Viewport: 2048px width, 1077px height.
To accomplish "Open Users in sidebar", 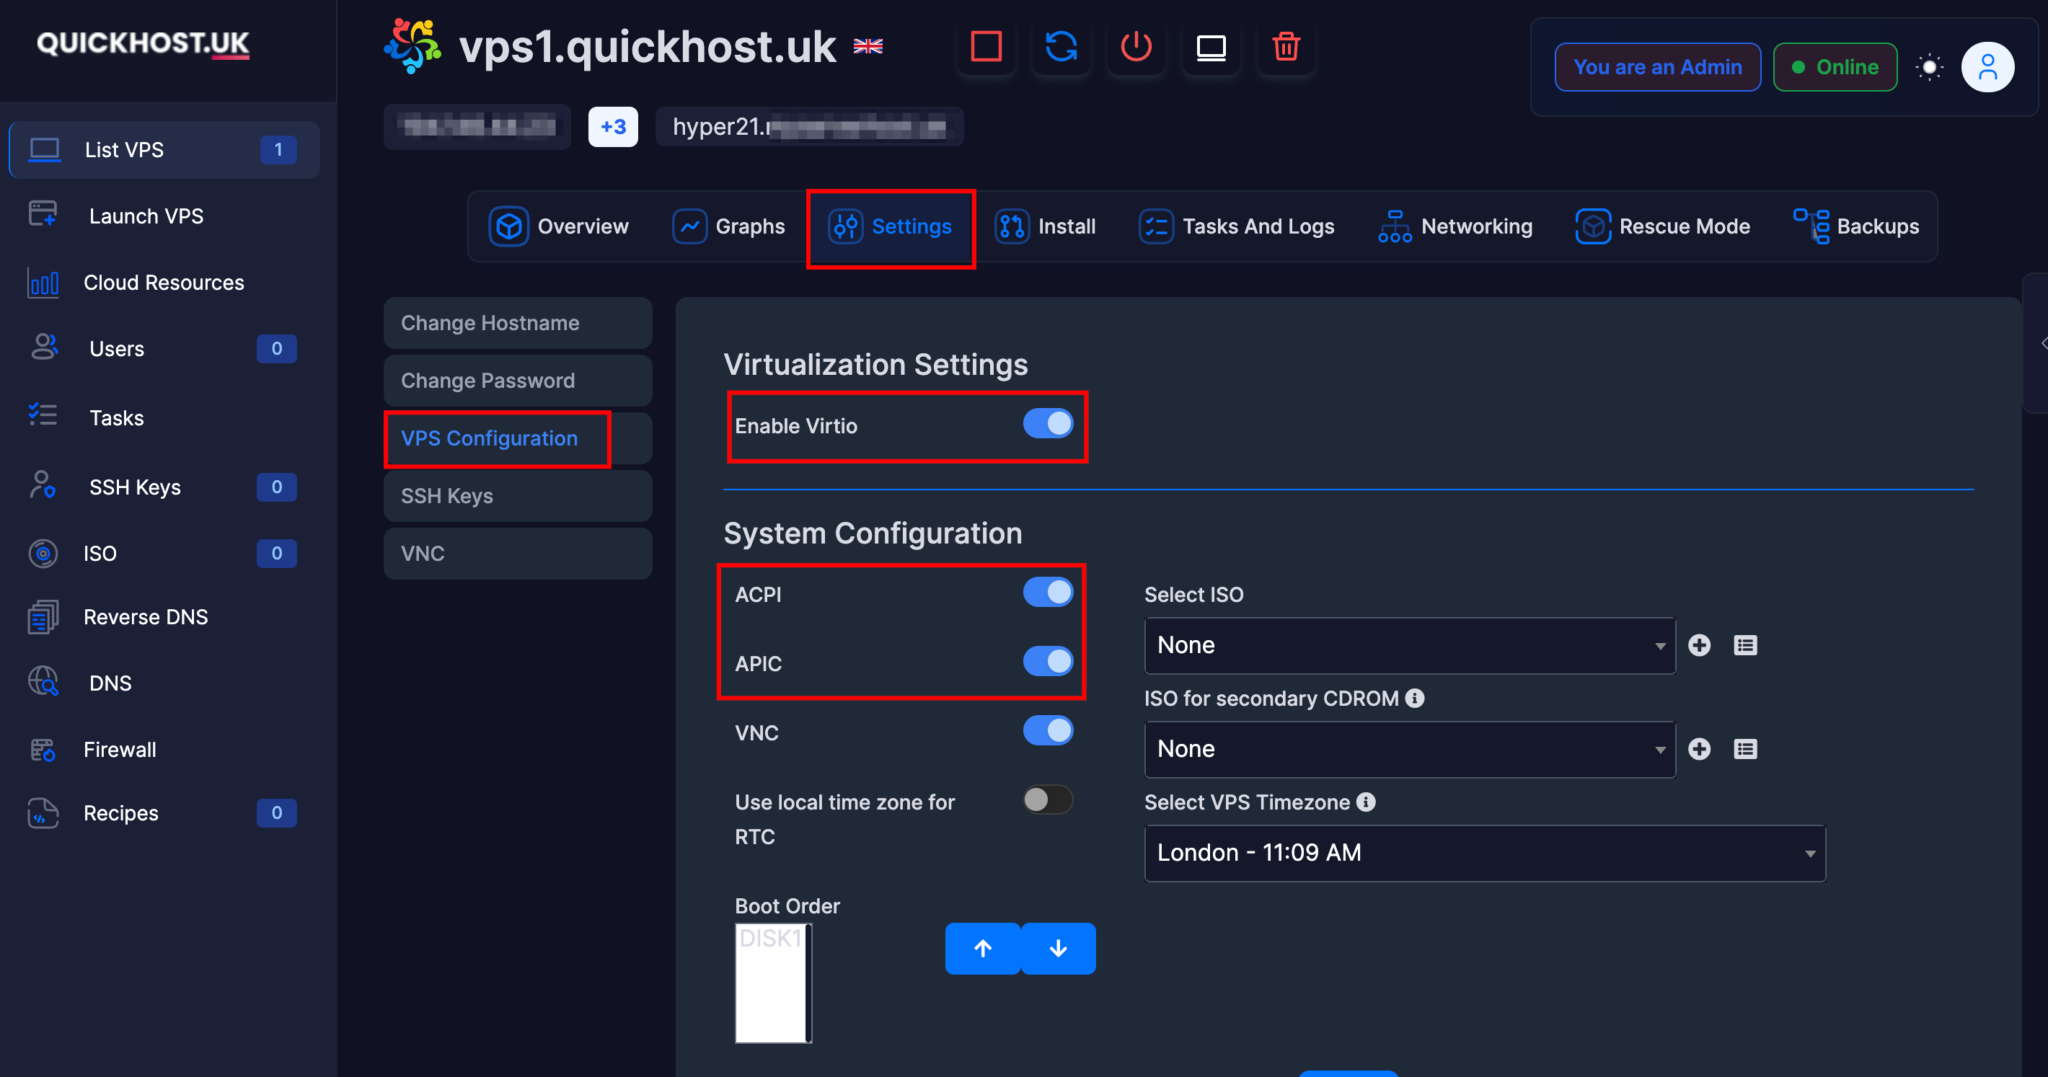I will (164, 349).
